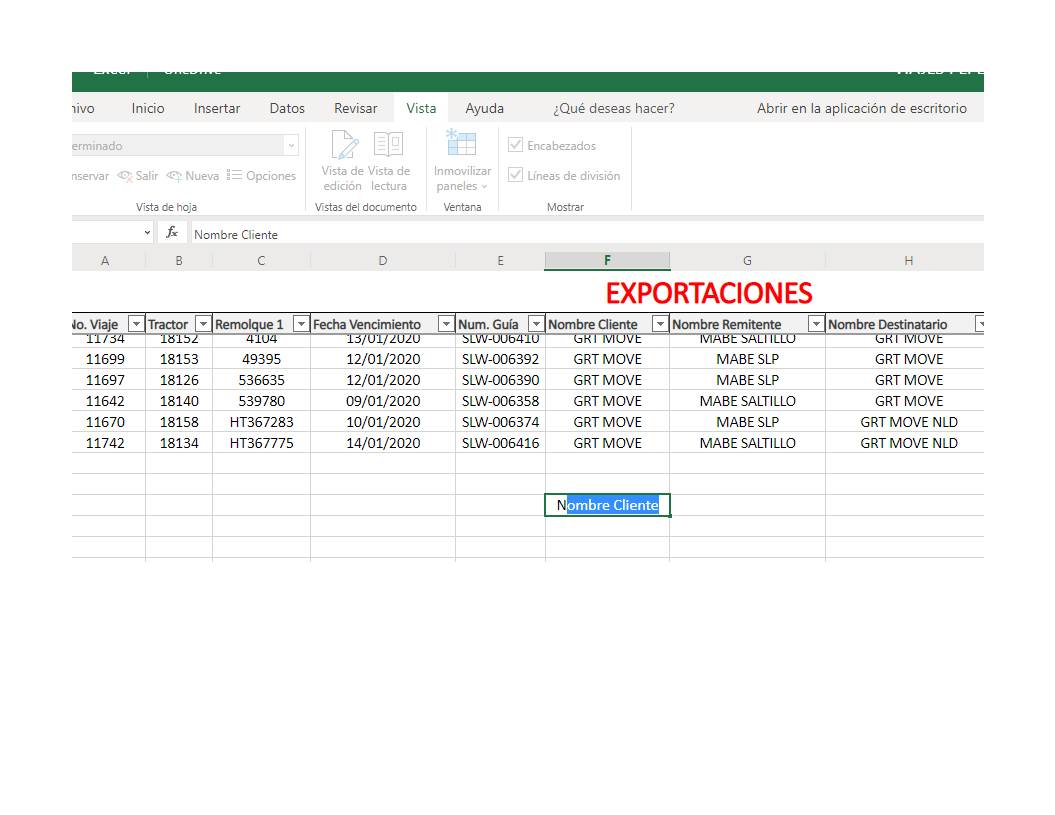Switch to the Datos tab
Viewport: 1055px width, 815px height.
click(x=287, y=108)
